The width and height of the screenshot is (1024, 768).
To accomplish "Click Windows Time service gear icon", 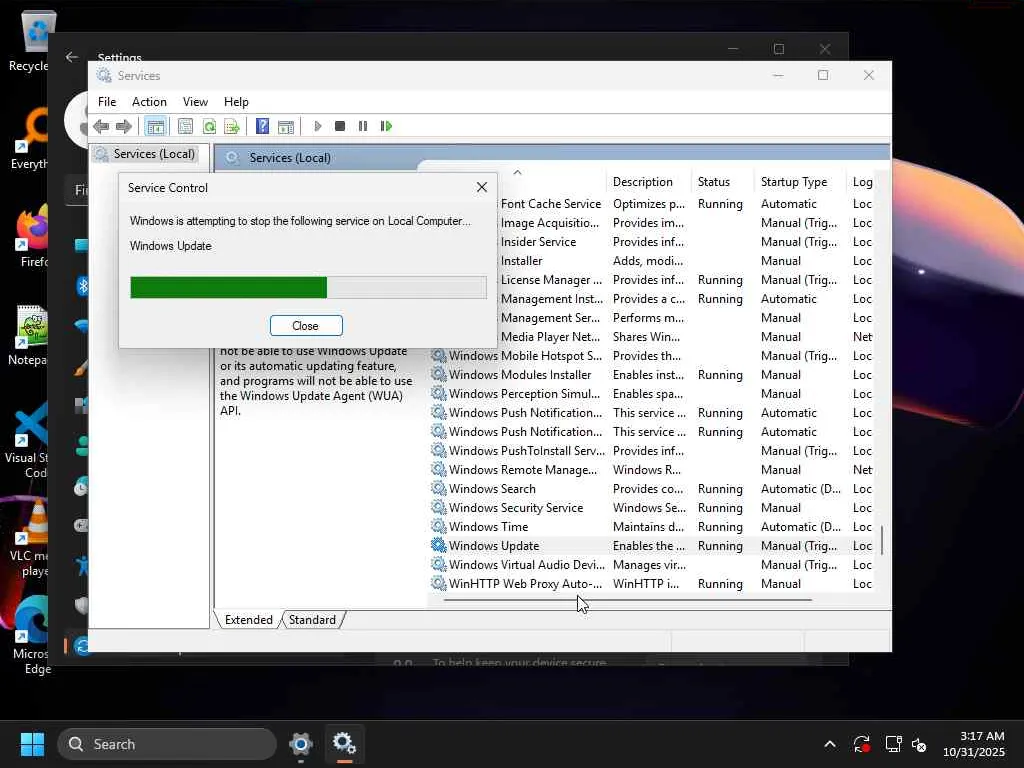I will coord(438,526).
